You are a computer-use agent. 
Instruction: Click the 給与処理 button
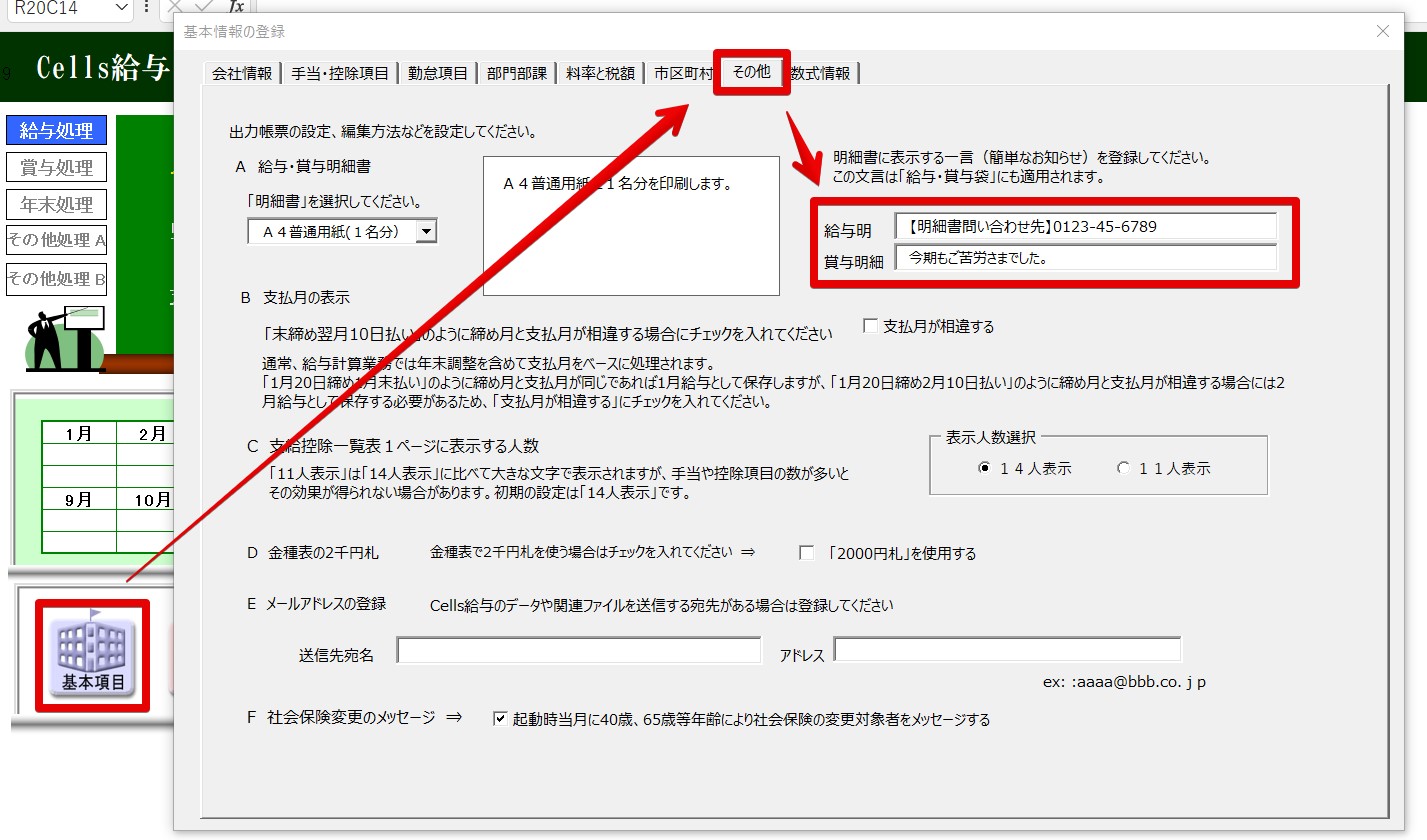tap(56, 130)
